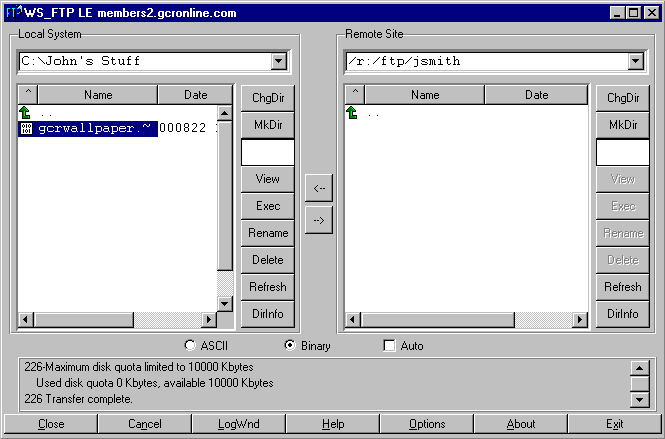
Task: Click local horizontal scrollbar thumb
Action: point(84,319)
